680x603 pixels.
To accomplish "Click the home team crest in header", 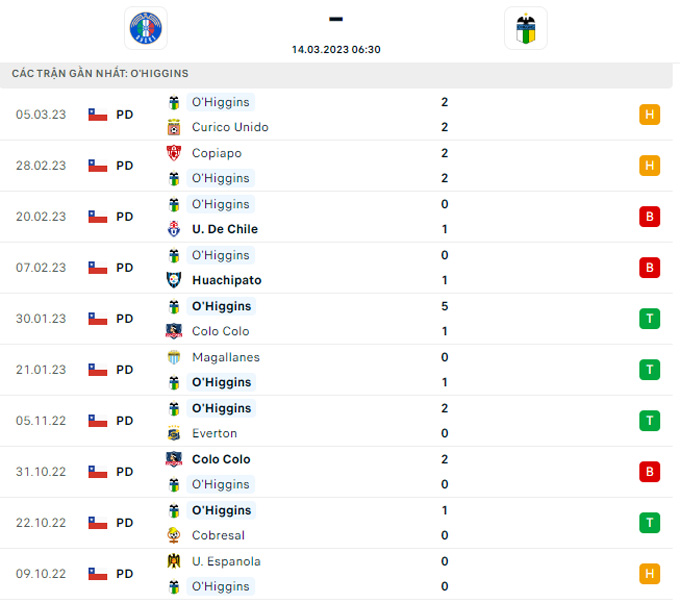I will click(x=148, y=28).
